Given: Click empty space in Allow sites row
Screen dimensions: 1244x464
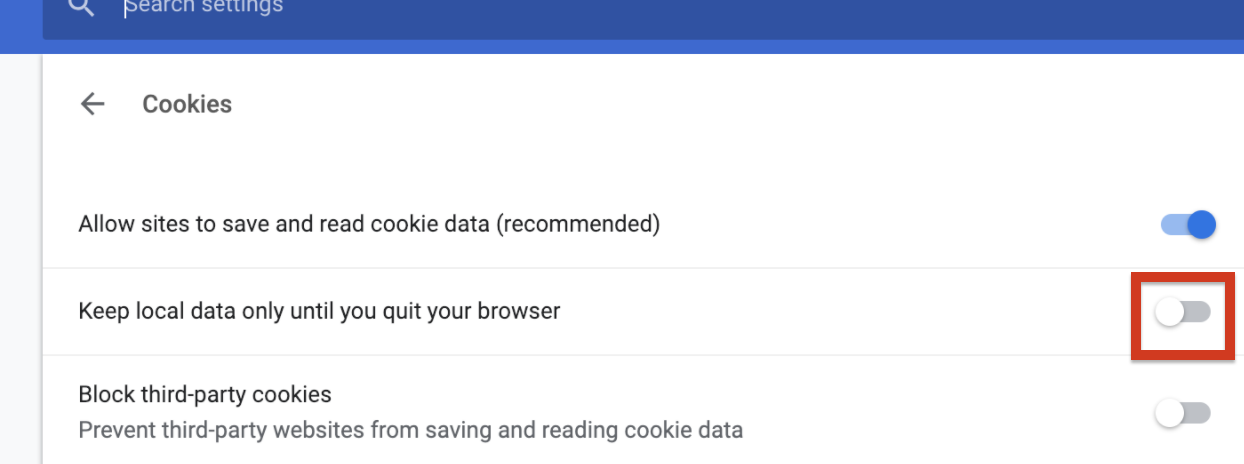Looking at the screenshot, I should [900, 224].
